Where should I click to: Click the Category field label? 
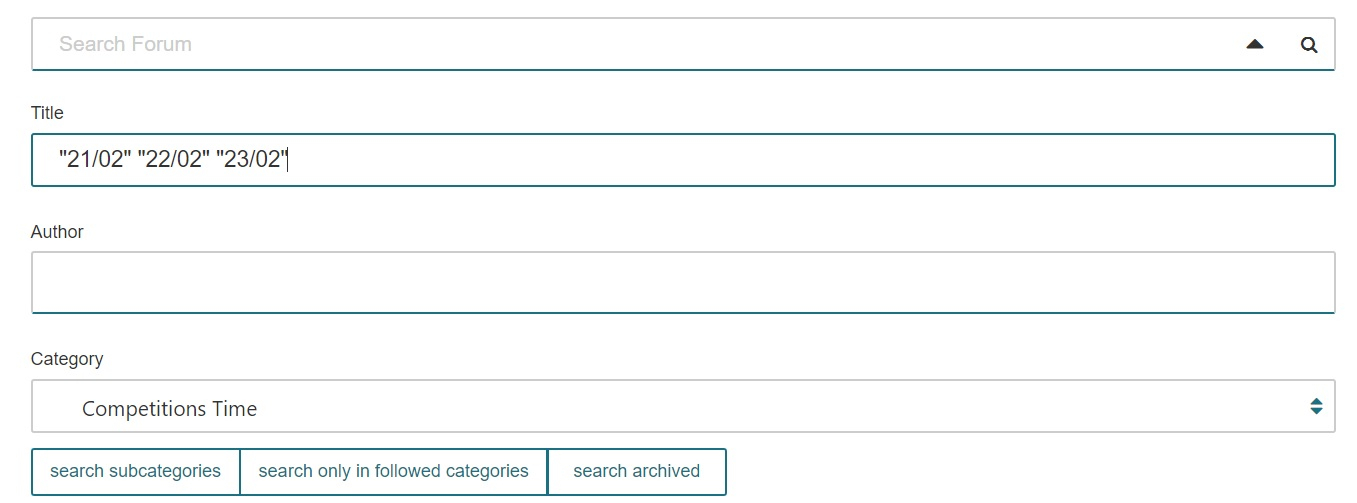coord(67,358)
